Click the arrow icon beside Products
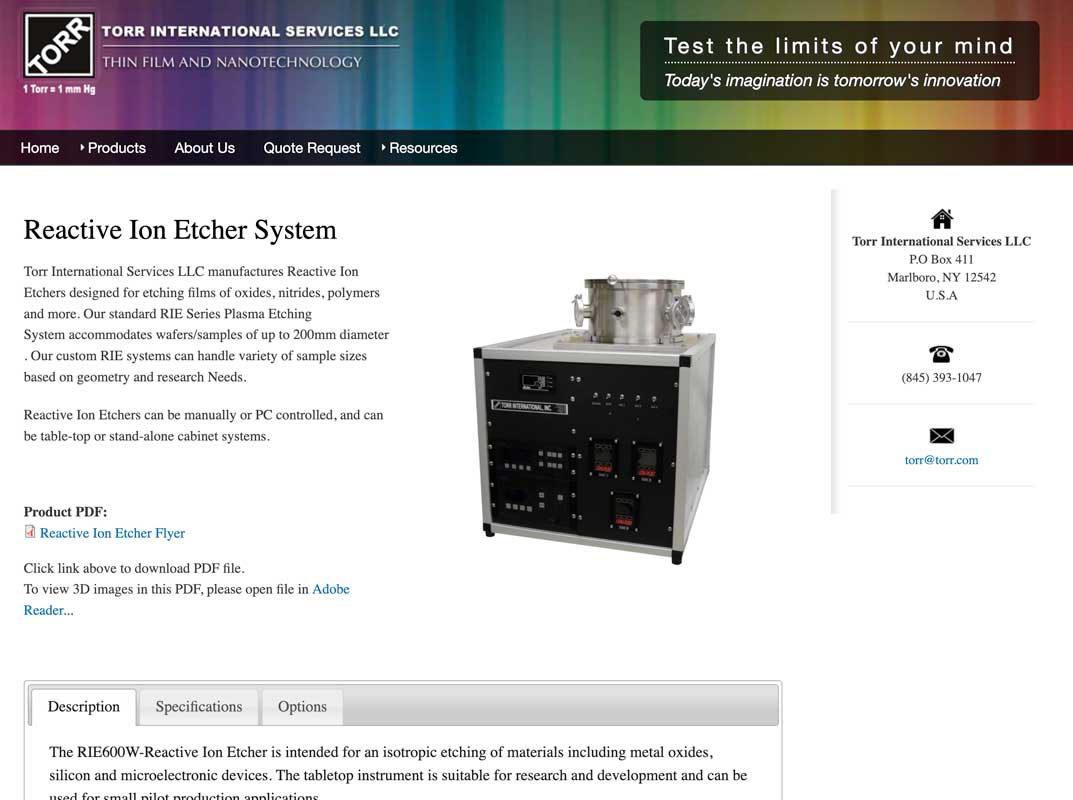 tap(84, 147)
